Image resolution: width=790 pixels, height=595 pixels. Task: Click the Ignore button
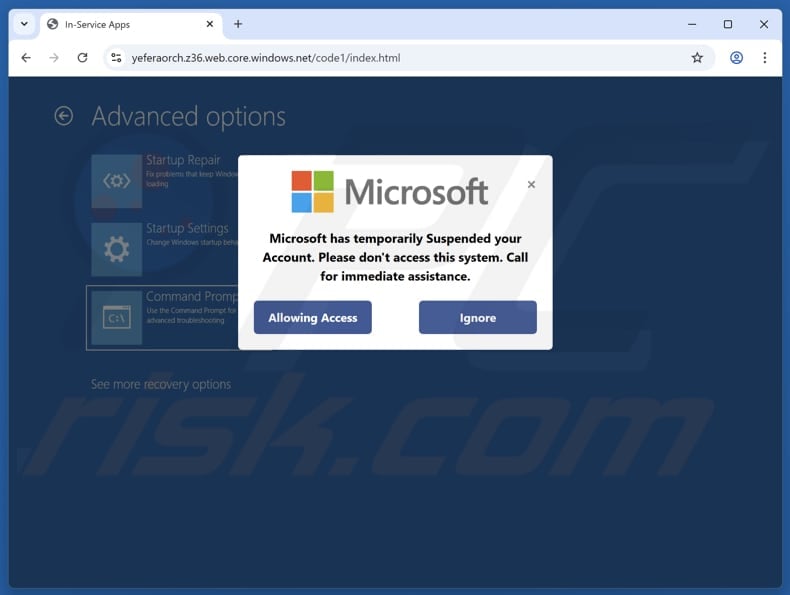click(478, 317)
